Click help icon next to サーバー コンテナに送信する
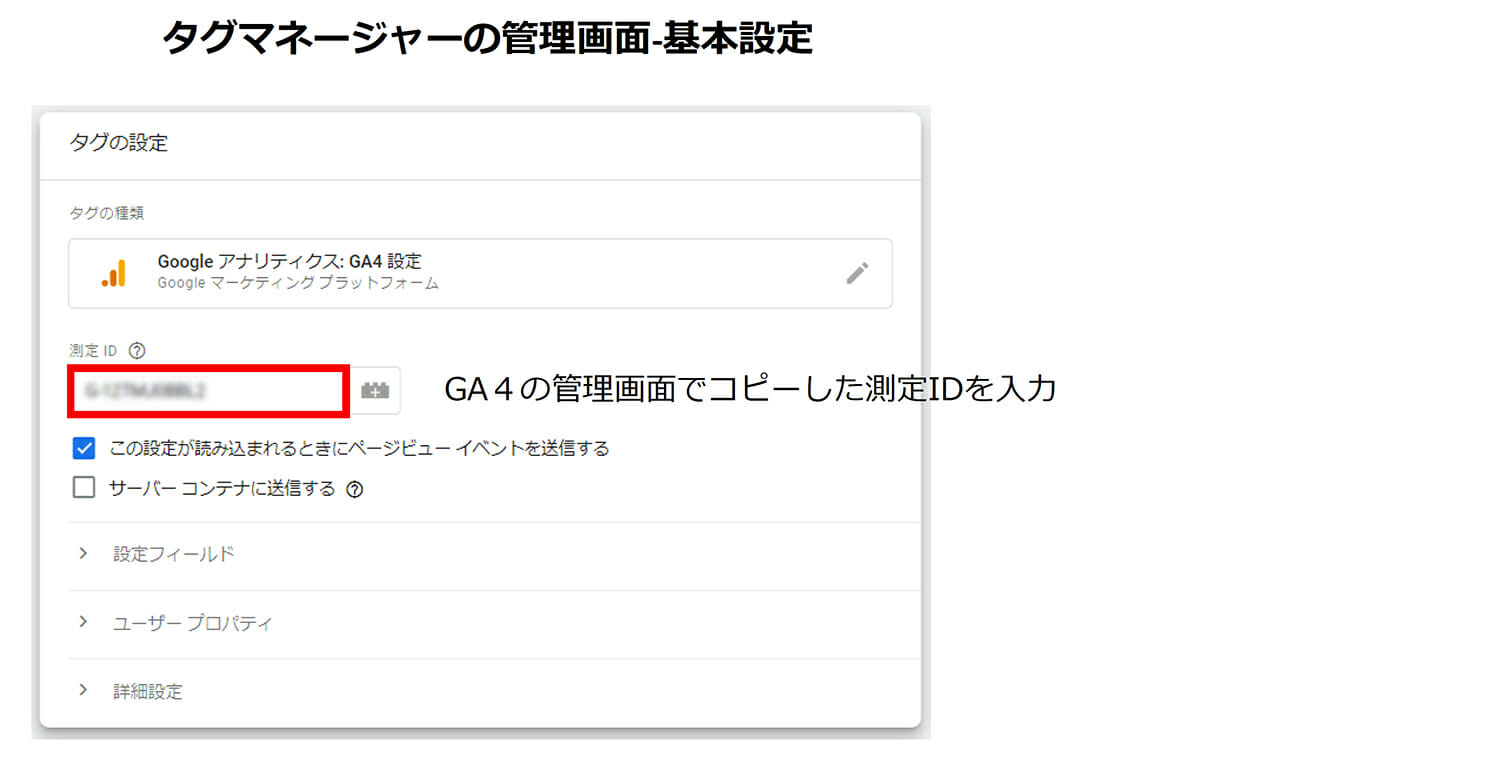Image resolution: width=1500 pixels, height=782 pixels. click(x=354, y=490)
